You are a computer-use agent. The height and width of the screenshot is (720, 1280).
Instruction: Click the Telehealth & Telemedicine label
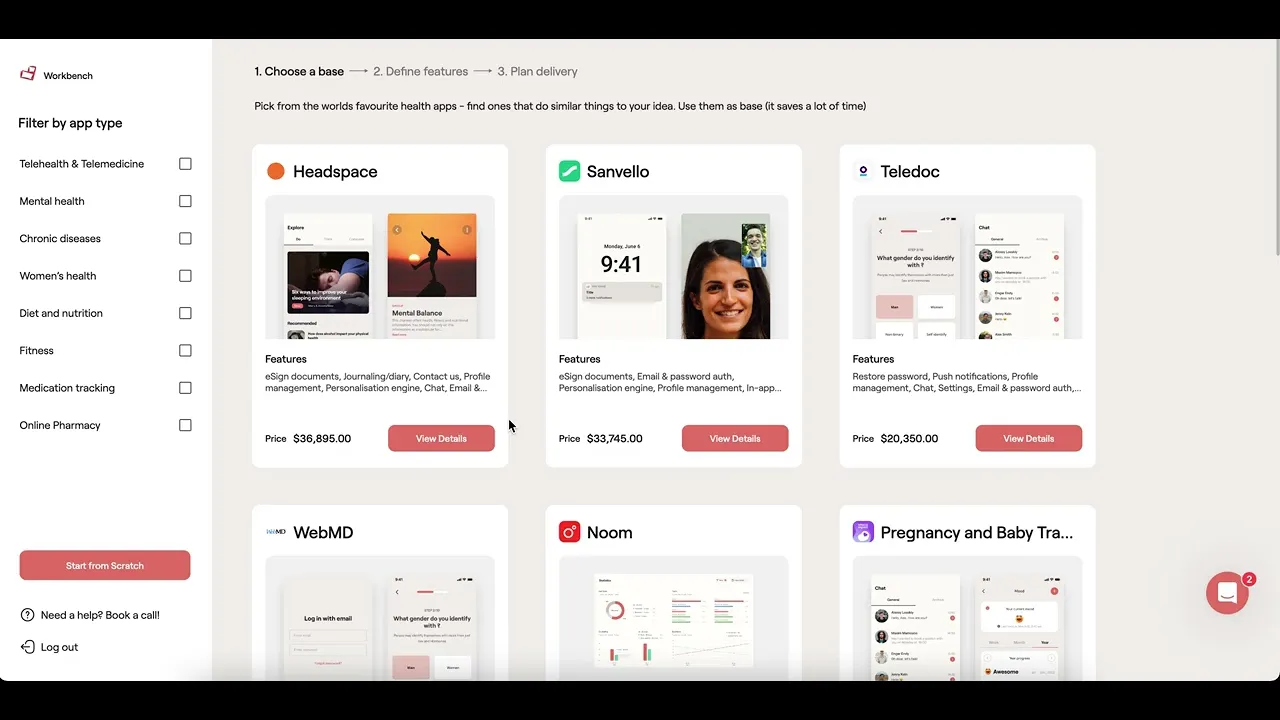[82, 164]
